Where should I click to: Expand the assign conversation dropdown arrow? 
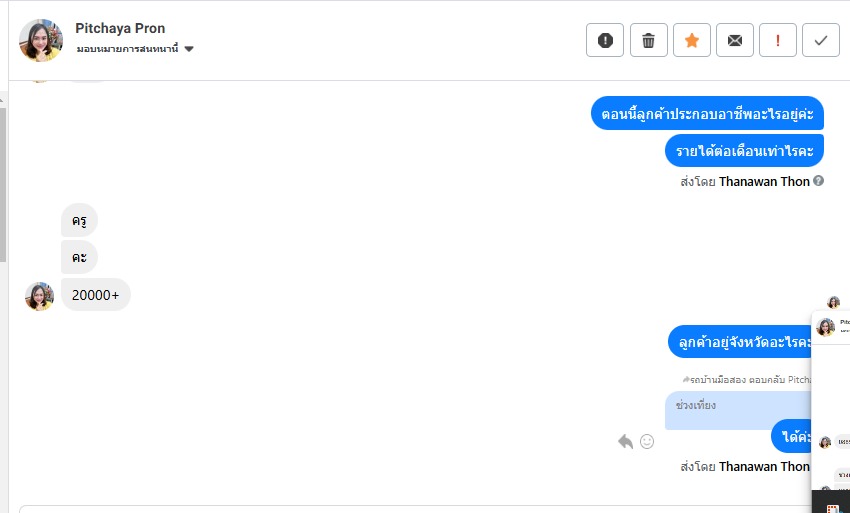click(189, 49)
